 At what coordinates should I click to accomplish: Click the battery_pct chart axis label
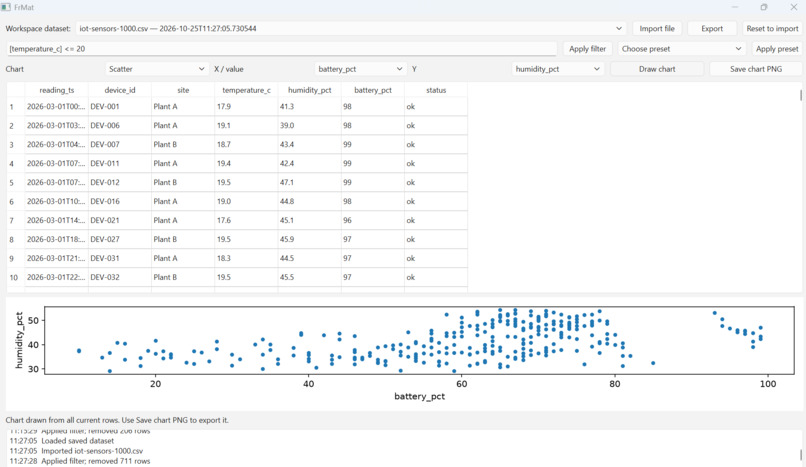point(419,397)
